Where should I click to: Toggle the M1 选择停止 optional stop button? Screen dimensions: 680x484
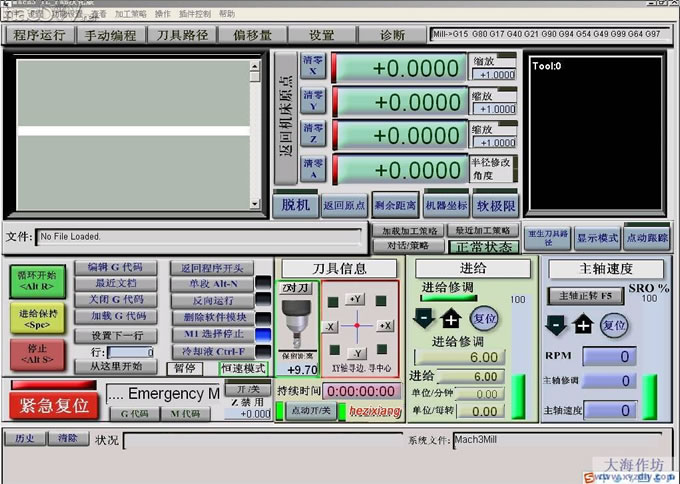point(211,334)
